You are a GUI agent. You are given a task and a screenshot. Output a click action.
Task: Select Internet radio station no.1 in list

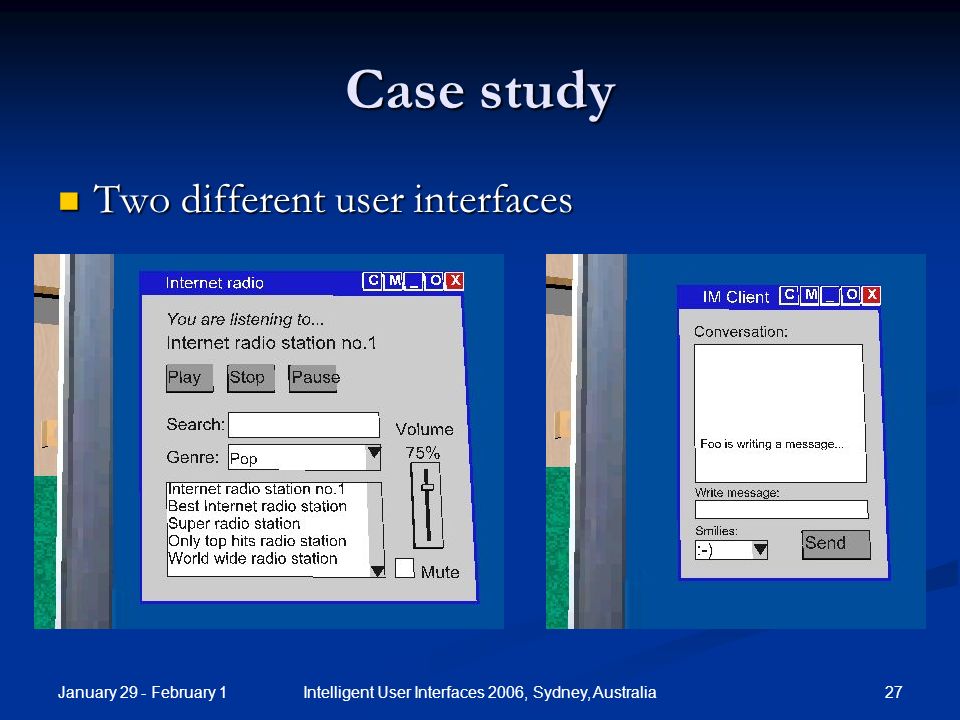256,489
